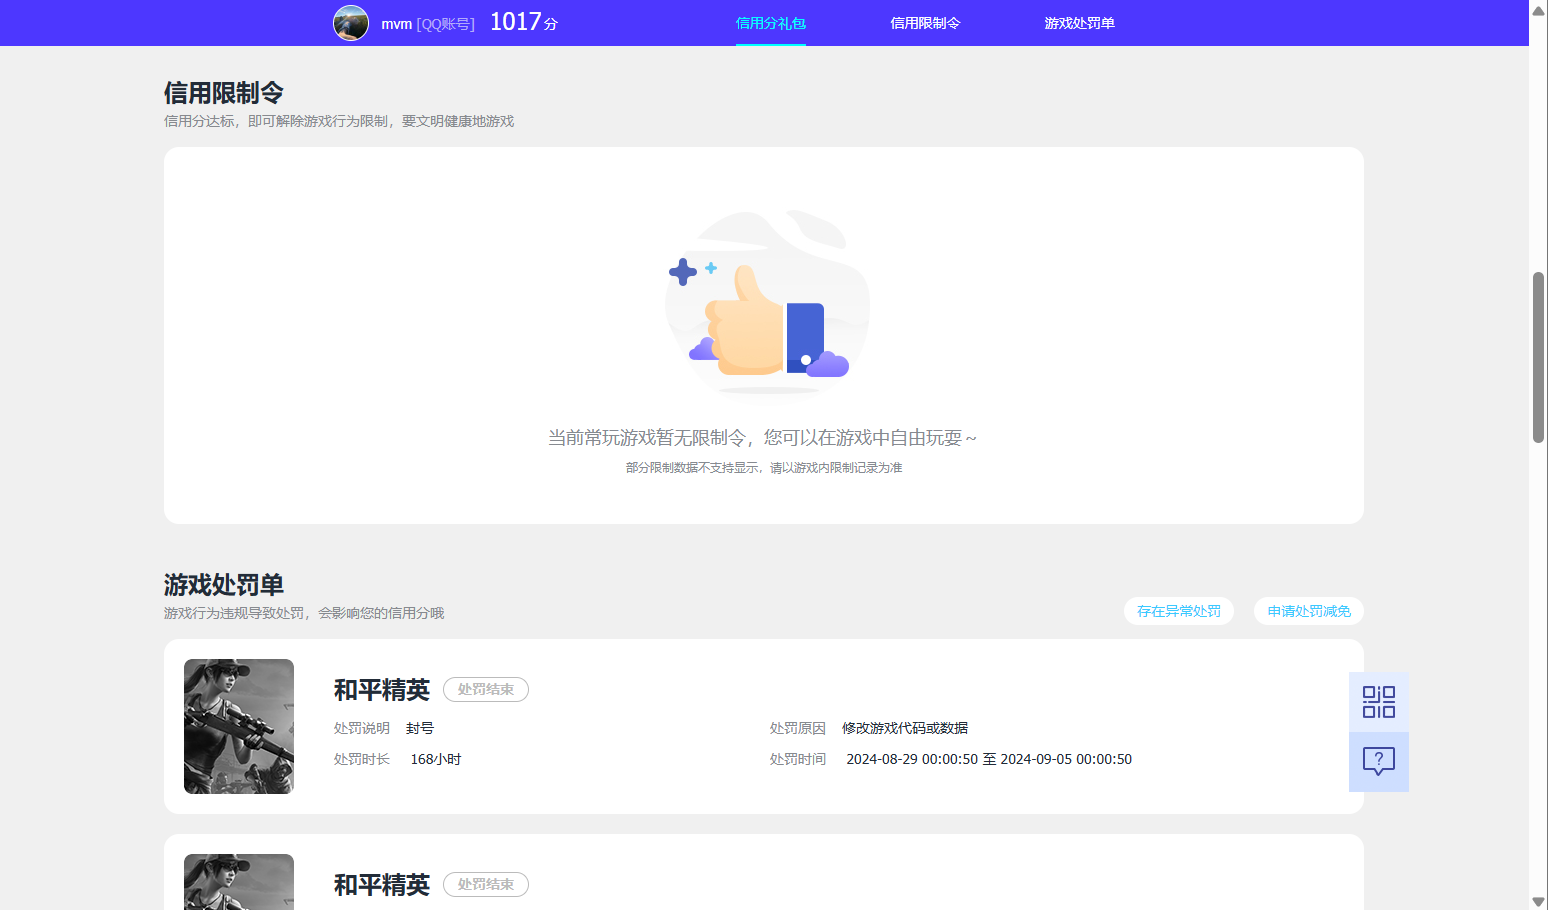Click the 1017 credit score value
The image size is (1548, 910).
click(524, 22)
